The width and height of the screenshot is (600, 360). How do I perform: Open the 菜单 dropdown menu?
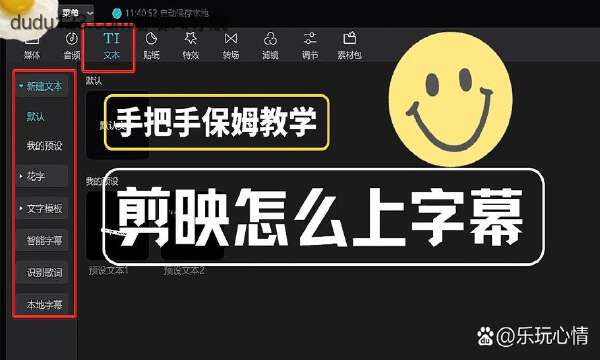click(x=78, y=13)
